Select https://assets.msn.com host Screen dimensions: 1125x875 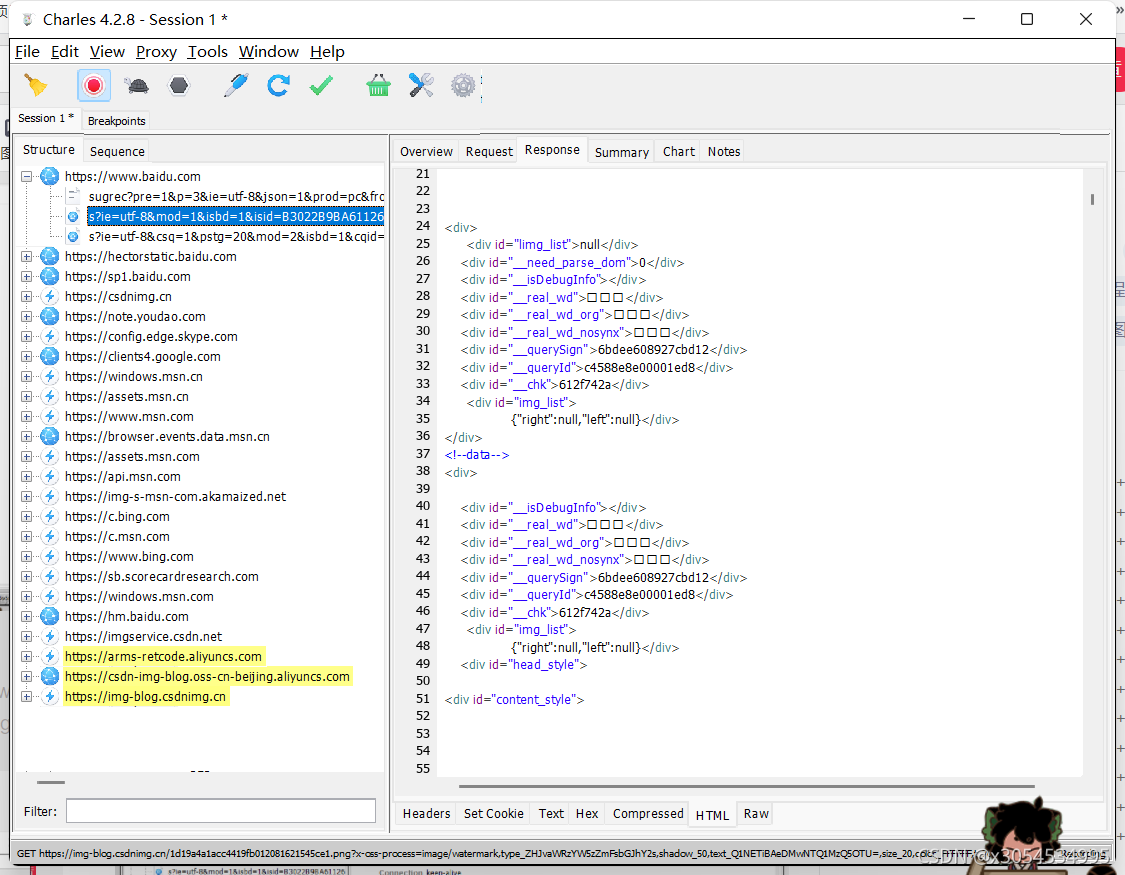pyautogui.click(x=132, y=456)
